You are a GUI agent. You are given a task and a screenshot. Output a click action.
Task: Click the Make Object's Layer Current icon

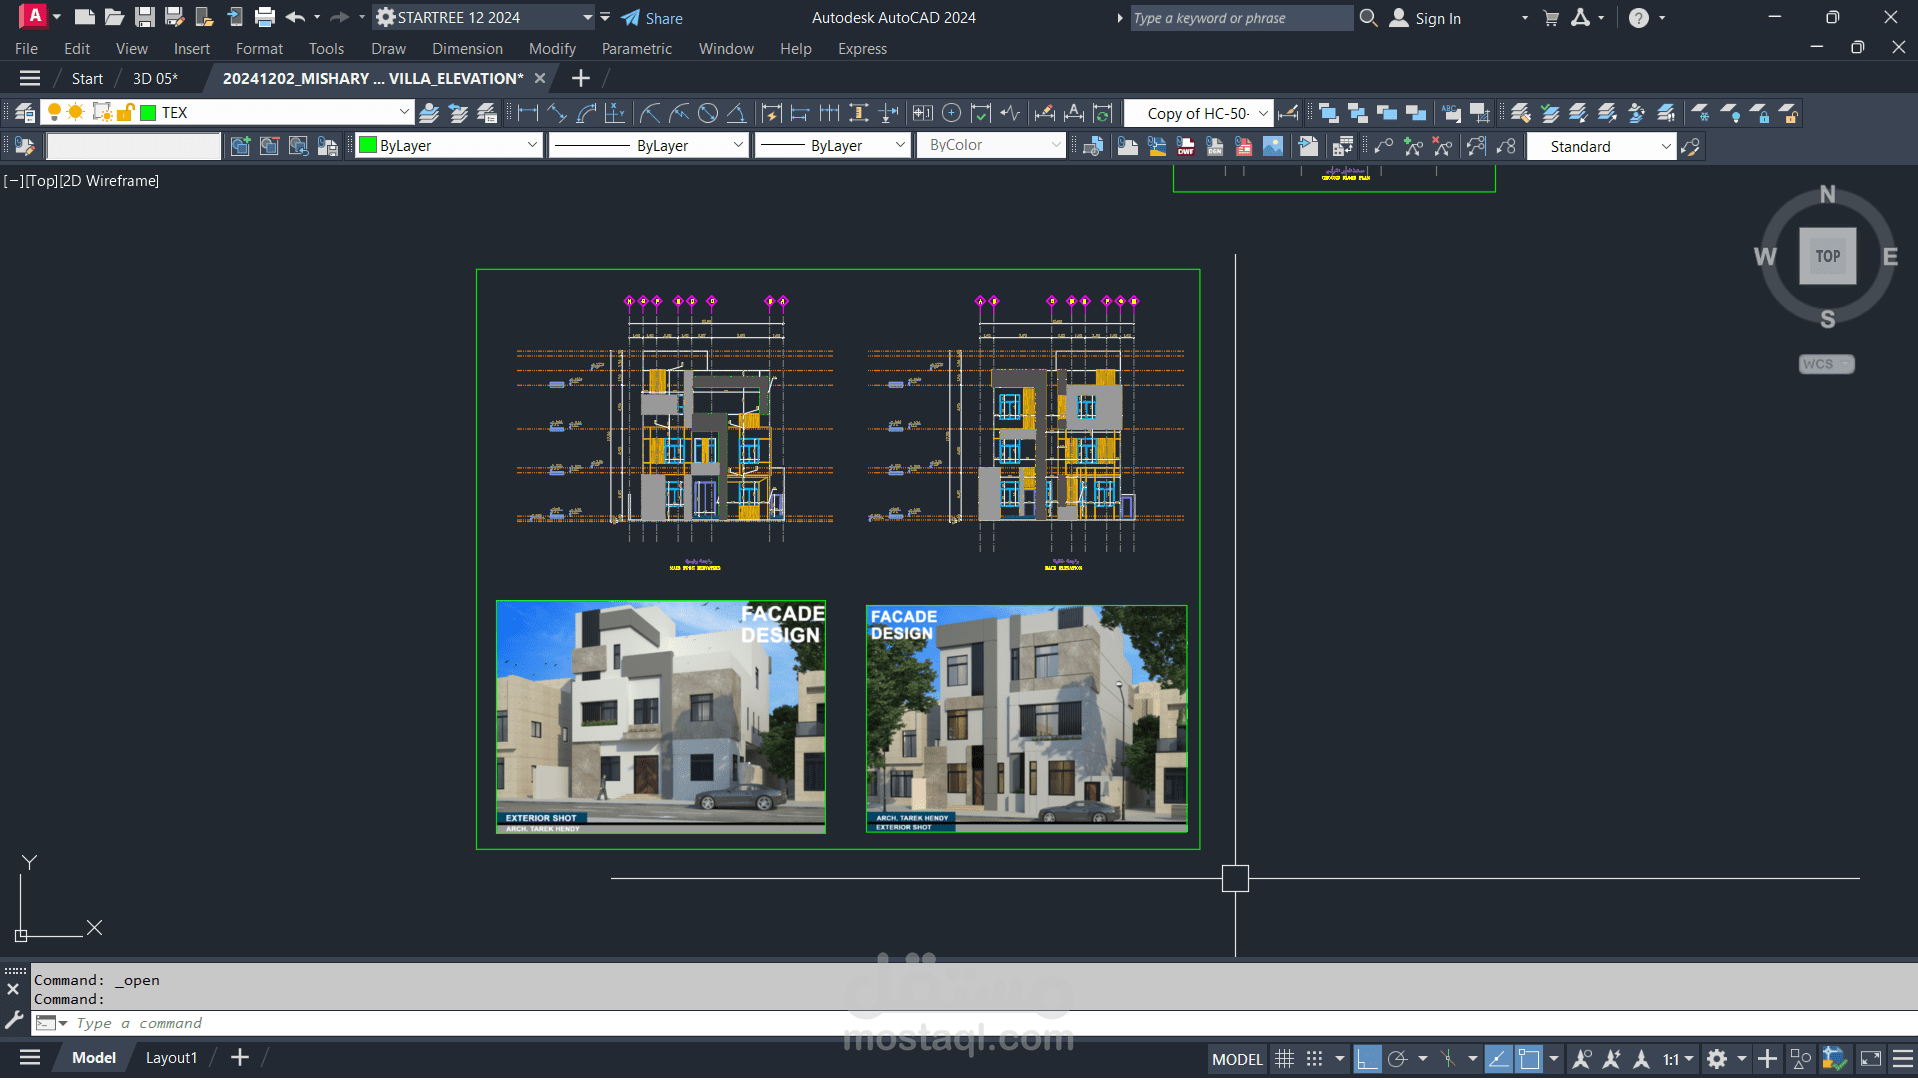pyautogui.click(x=429, y=113)
